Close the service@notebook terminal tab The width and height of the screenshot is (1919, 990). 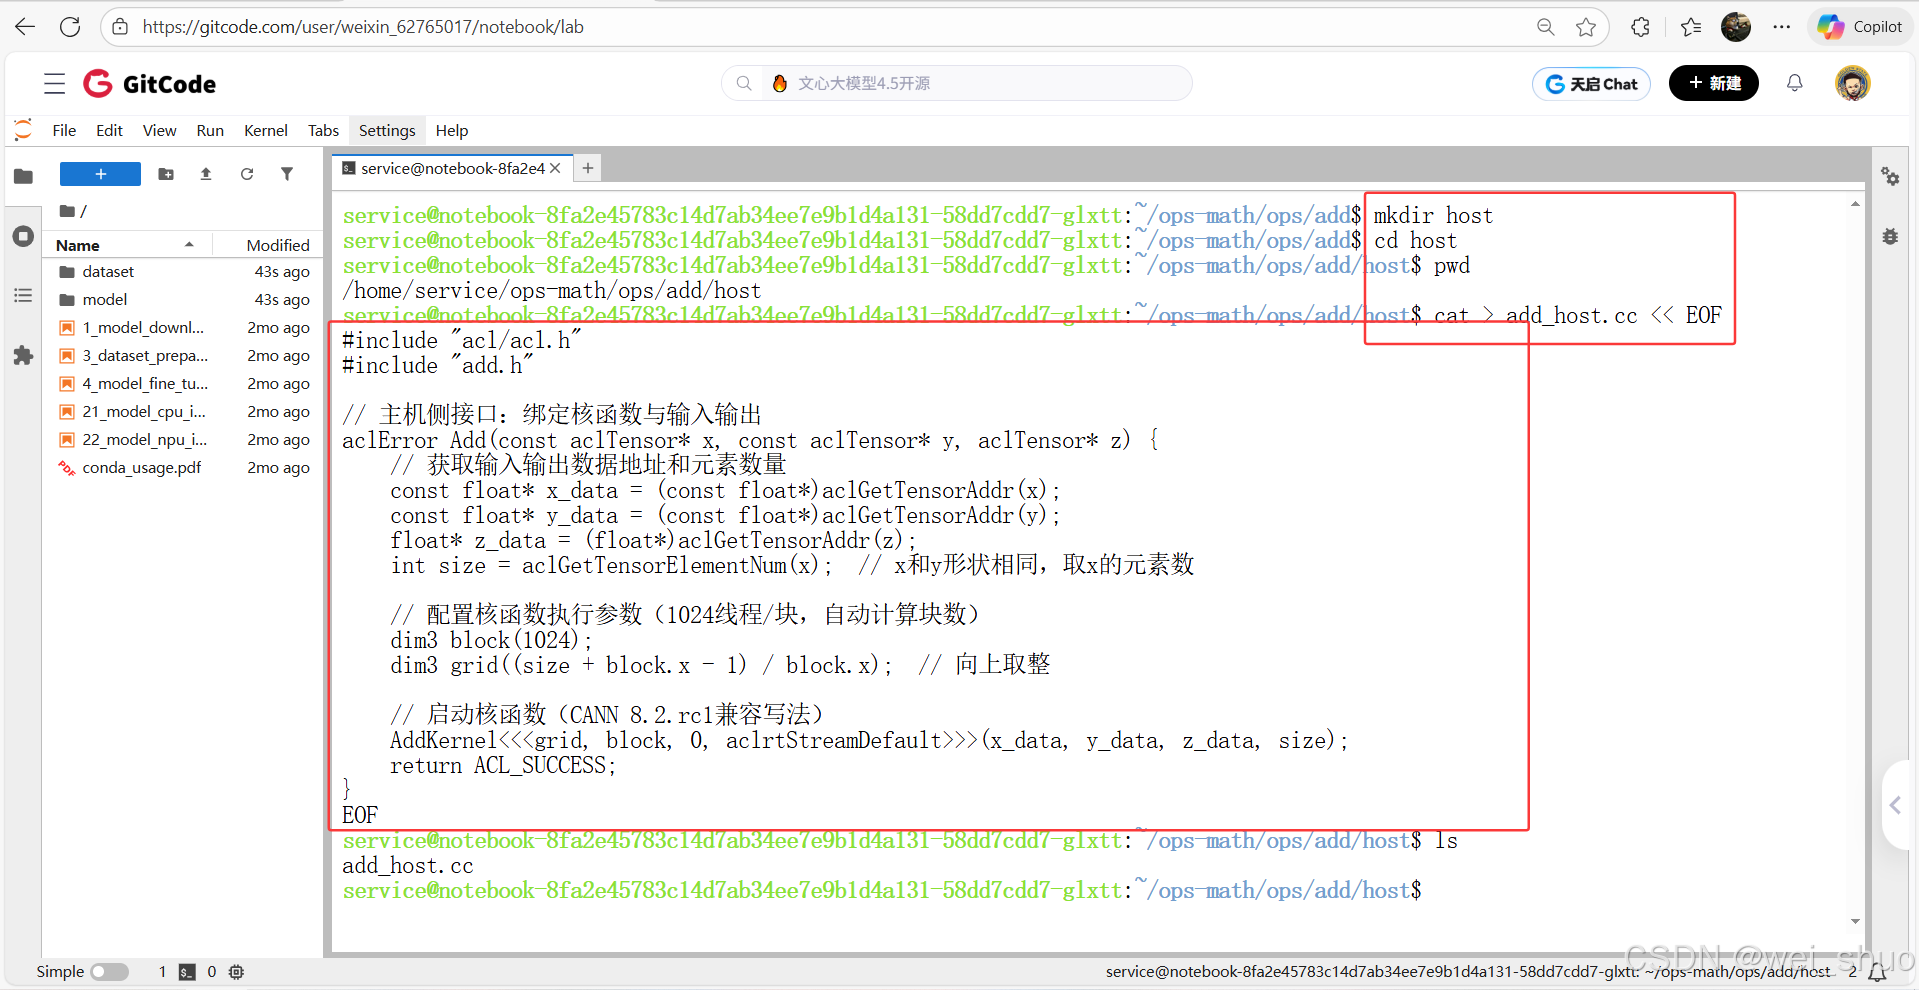pyautogui.click(x=556, y=168)
